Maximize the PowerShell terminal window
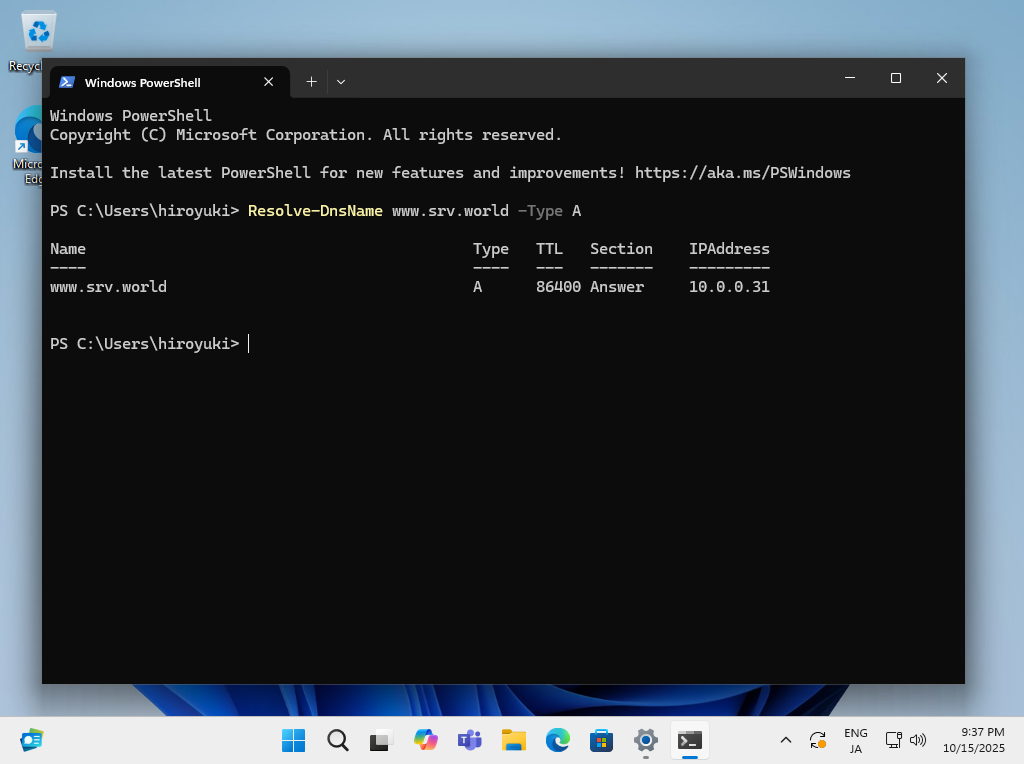Screen dimensions: 1024x764 [896, 78]
